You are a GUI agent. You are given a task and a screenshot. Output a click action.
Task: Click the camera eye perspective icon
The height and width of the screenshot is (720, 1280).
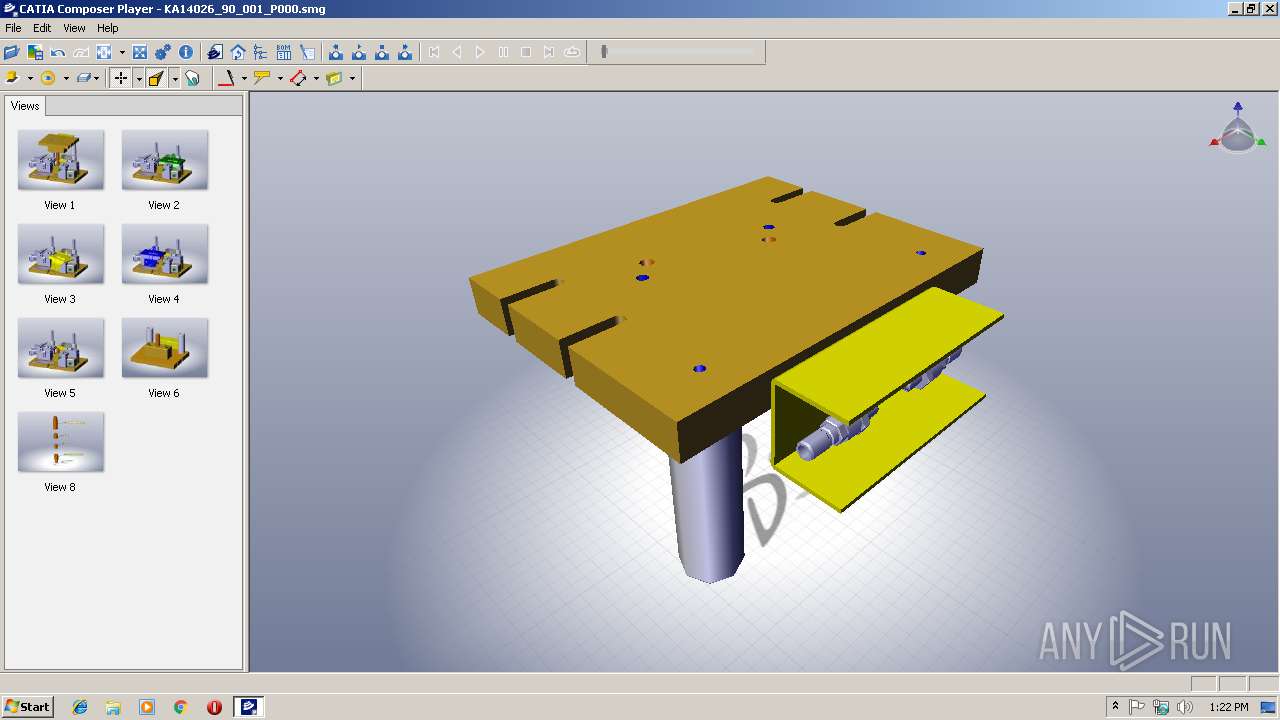click(48, 78)
